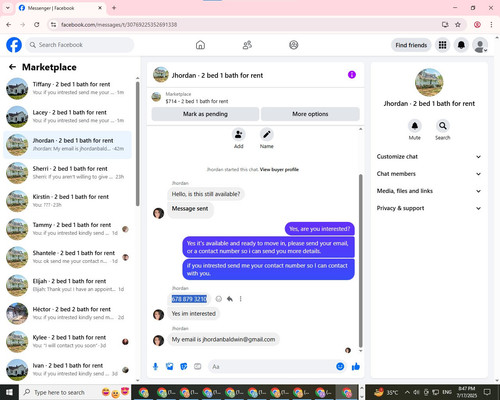Send a thumbs-up like
The image size is (500, 400).
[x=356, y=367]
